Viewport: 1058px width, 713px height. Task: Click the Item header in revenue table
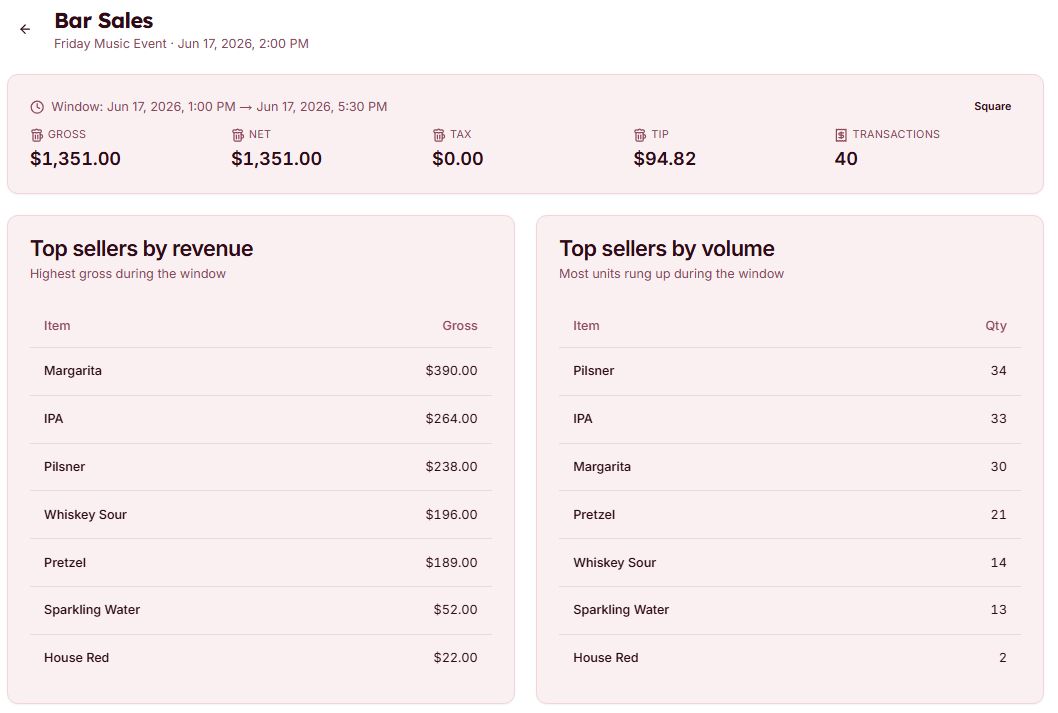57,326
